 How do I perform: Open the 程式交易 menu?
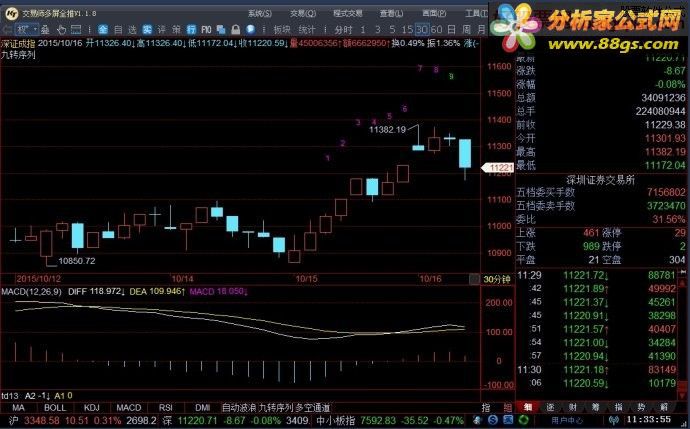[x=348, y=13]
